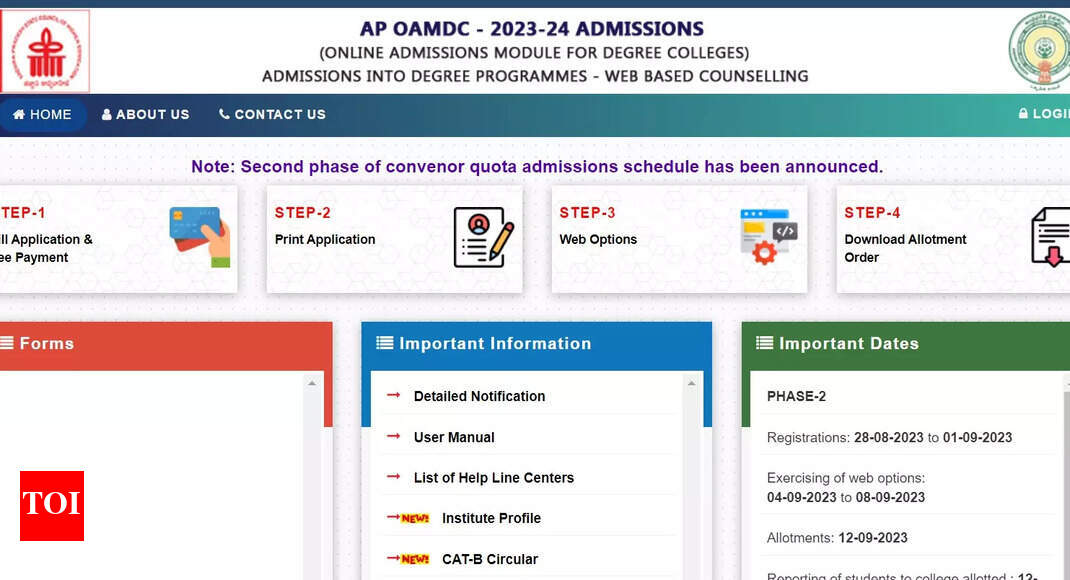Click the NEW badge beside CAT-B Circular

tap(415, 560)
